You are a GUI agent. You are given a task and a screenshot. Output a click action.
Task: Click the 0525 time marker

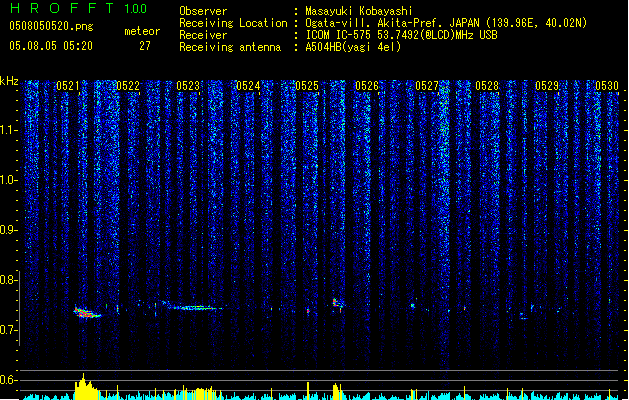click(x=307, y=86)
